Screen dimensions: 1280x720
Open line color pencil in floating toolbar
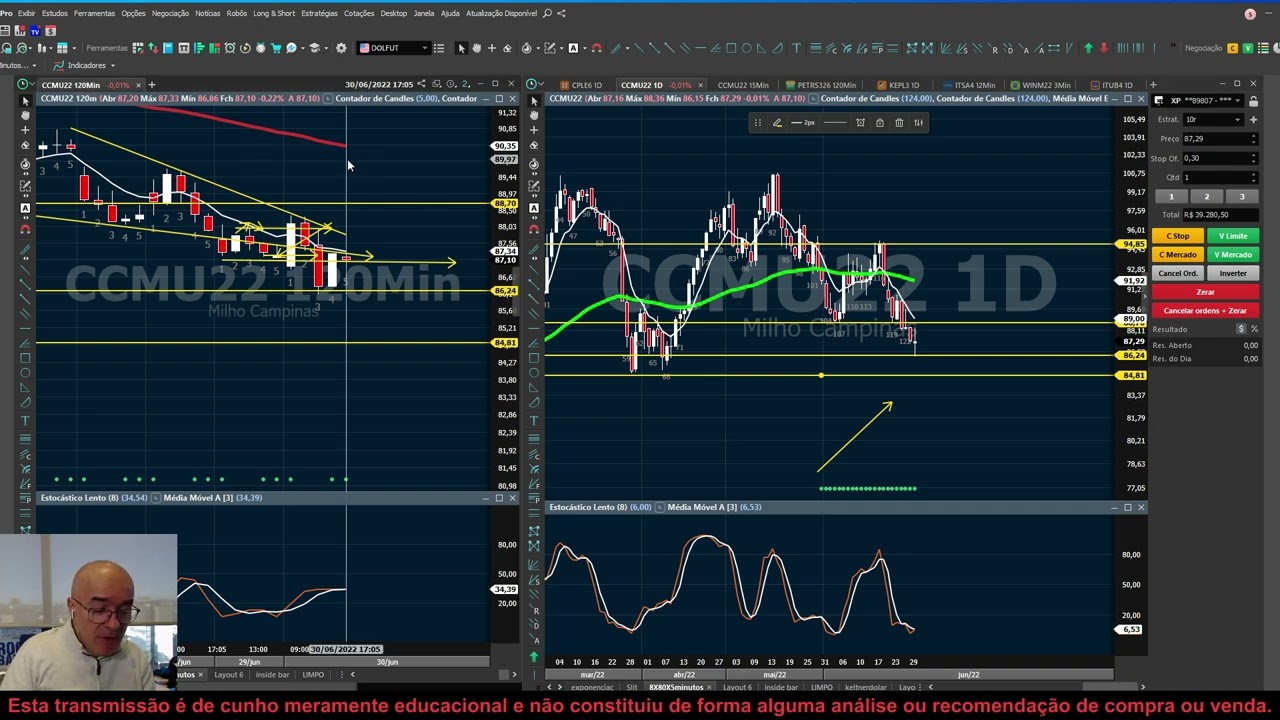[777, 122]
